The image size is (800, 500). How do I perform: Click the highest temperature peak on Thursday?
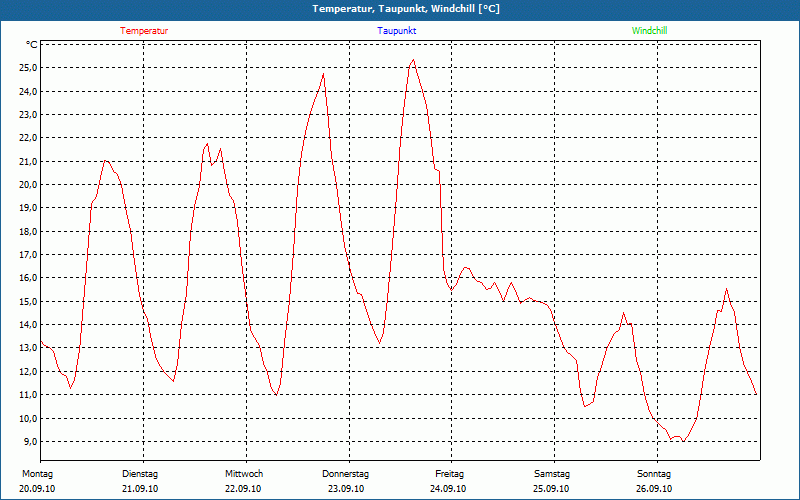[x=413, y=60]
